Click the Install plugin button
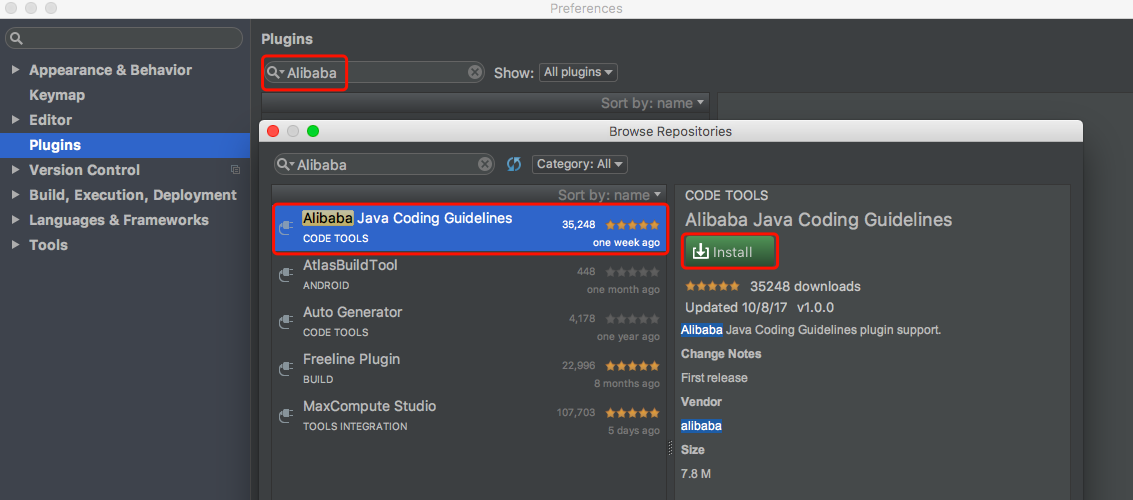Viewport: 1133px width, 500px height. 730,252
